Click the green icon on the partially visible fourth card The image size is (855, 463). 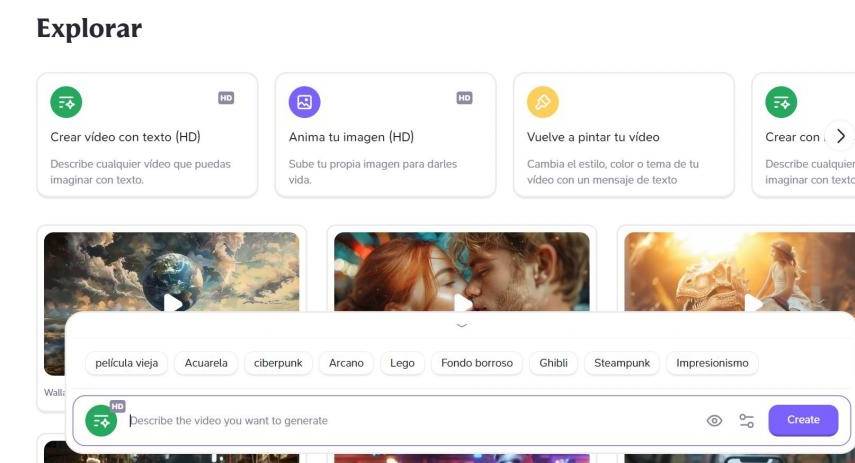[781, 102]
